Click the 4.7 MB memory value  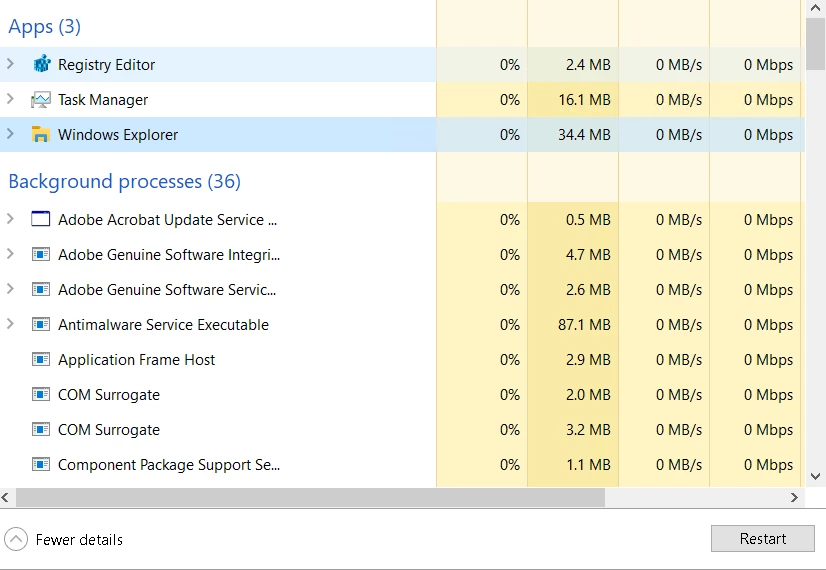point(588,255)
